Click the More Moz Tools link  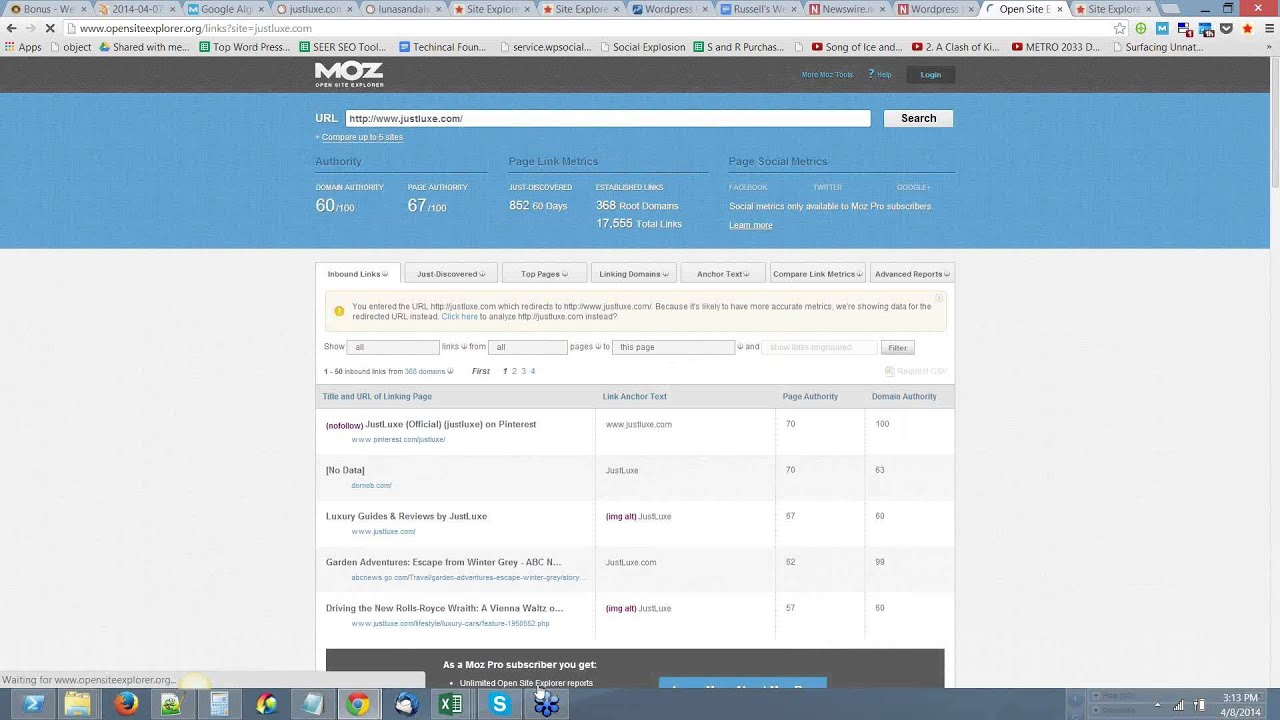(827, 75)
